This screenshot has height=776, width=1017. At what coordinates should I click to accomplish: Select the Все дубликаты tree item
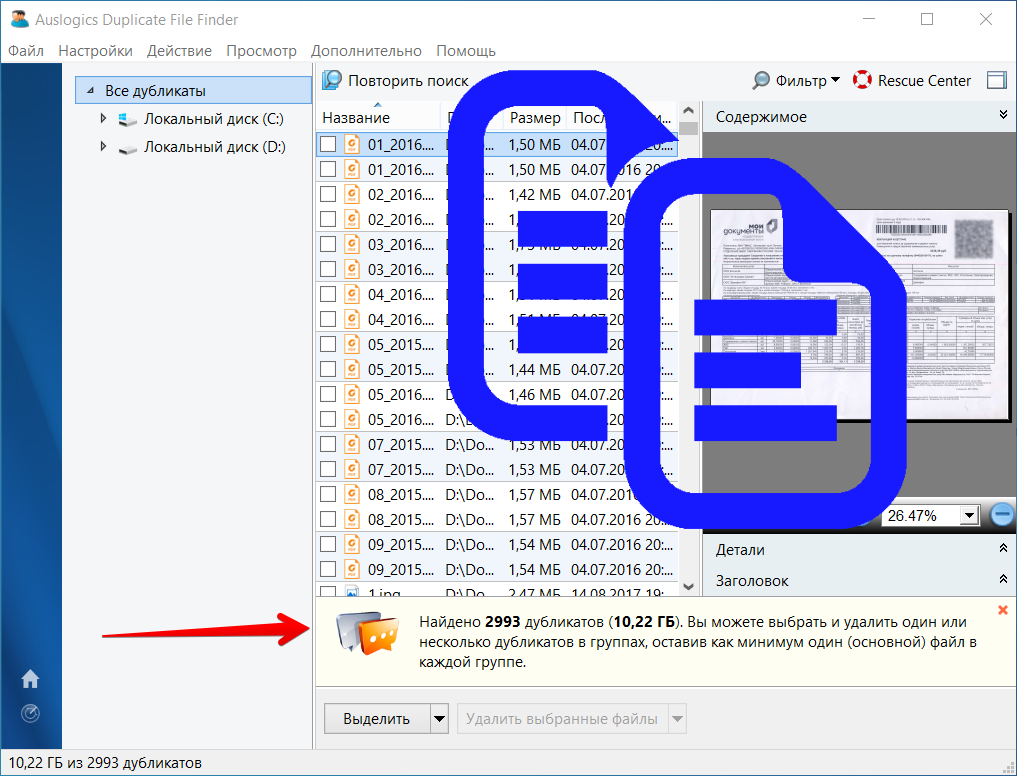click(193, 90)
